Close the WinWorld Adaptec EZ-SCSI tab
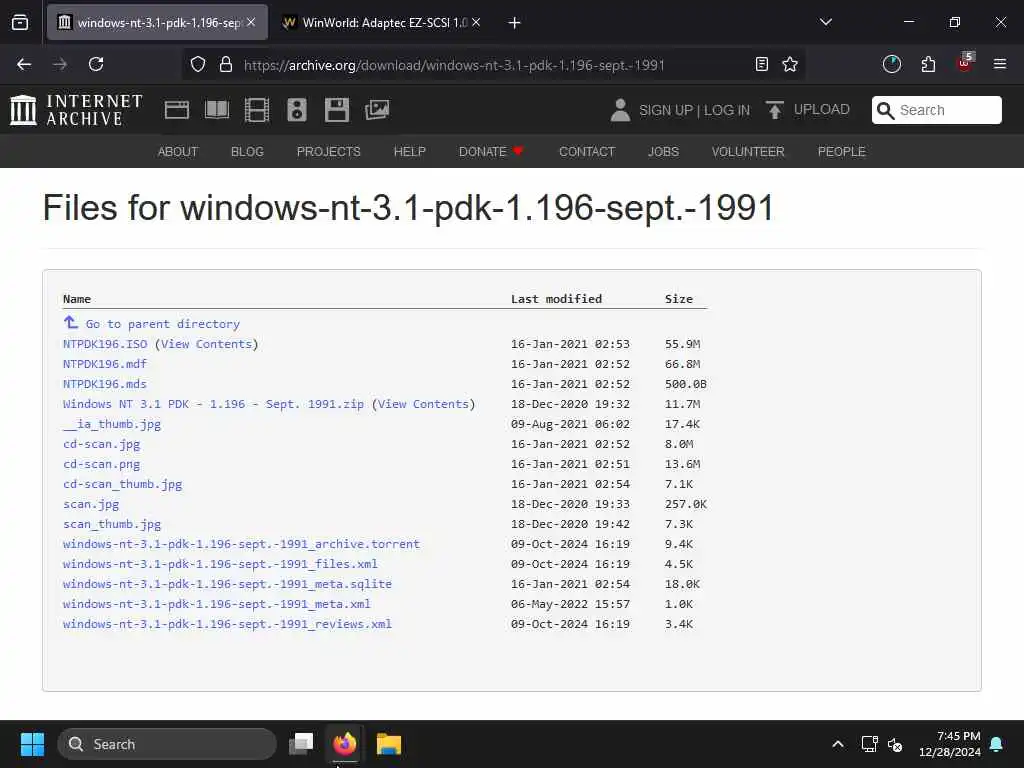Screen dimensions: 1024x768 click(x=476, y=22)
